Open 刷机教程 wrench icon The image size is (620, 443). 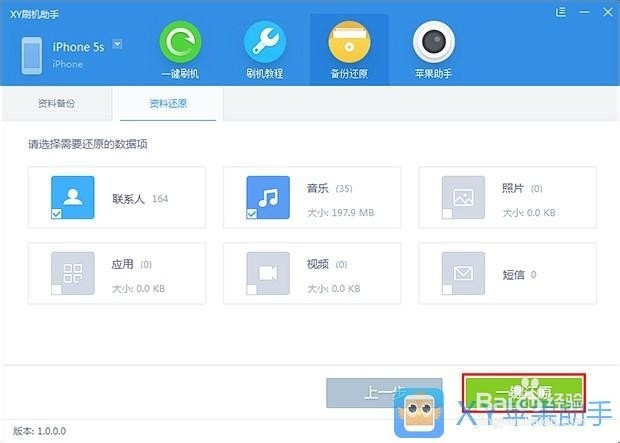[265, 42]
